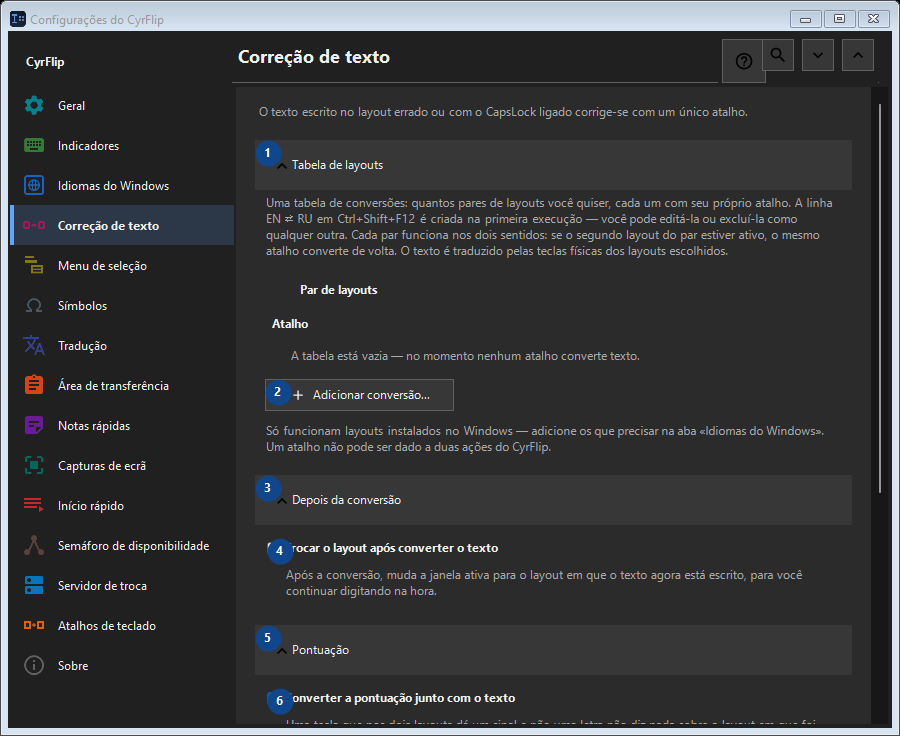Collapse the Depois da conversão section

(553, 499)
